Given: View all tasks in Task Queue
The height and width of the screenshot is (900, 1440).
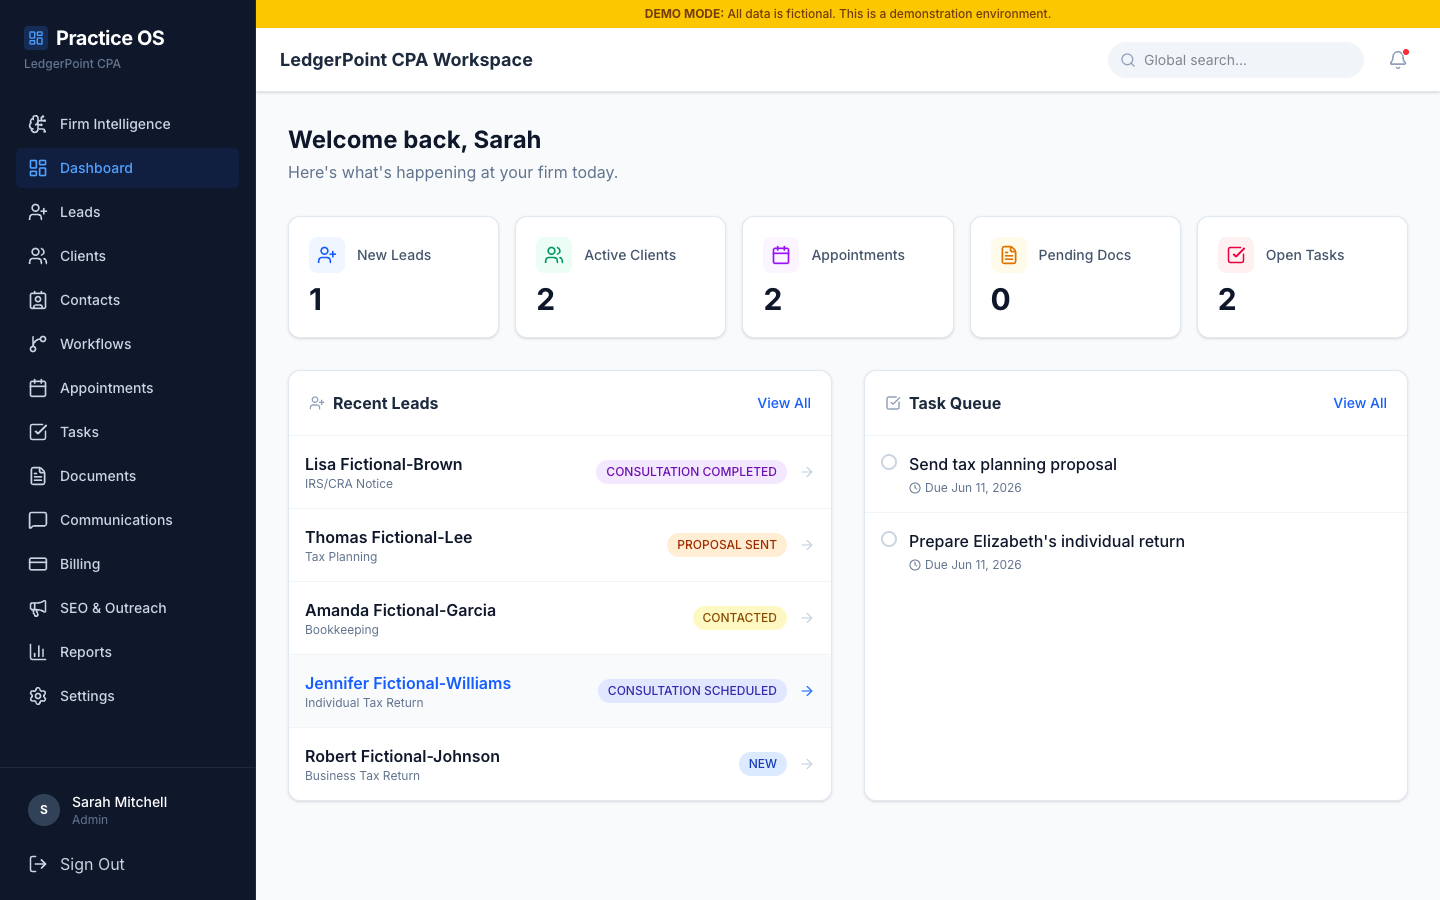Looking at the screenshot, I should tap(1360, 403).
